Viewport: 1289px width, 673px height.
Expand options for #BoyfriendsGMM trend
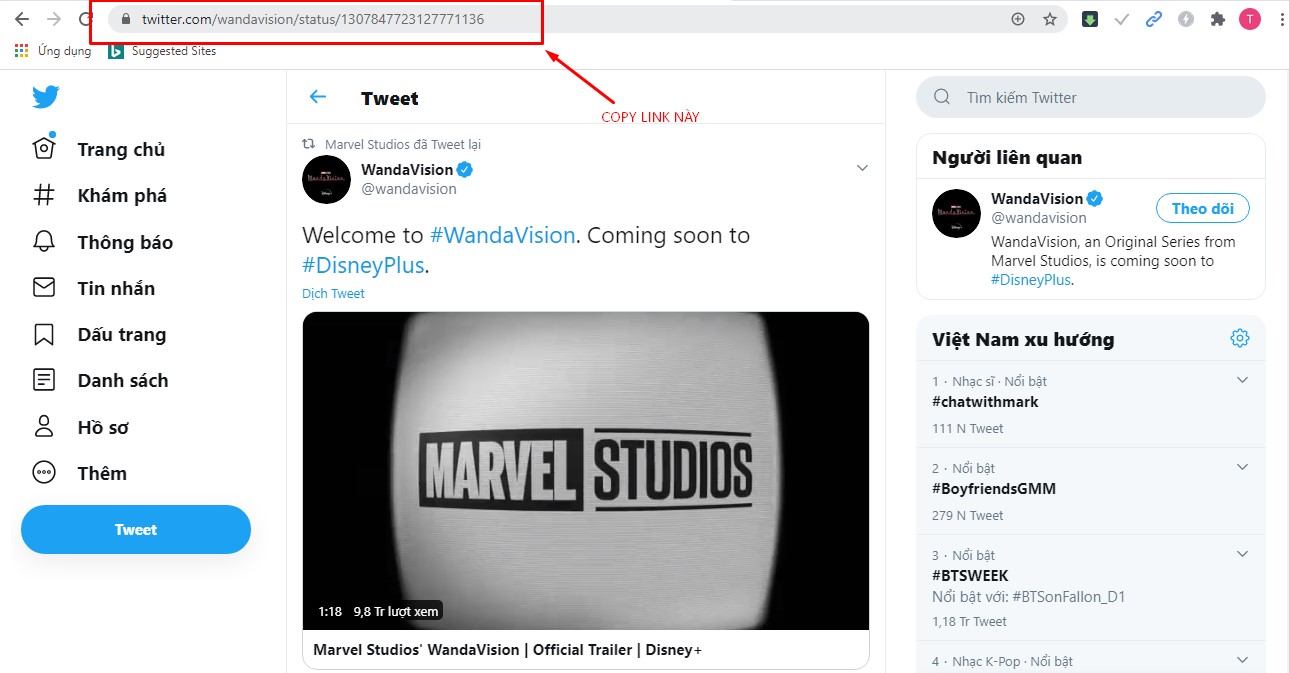pyautogui.click(x=1243, y=467)
